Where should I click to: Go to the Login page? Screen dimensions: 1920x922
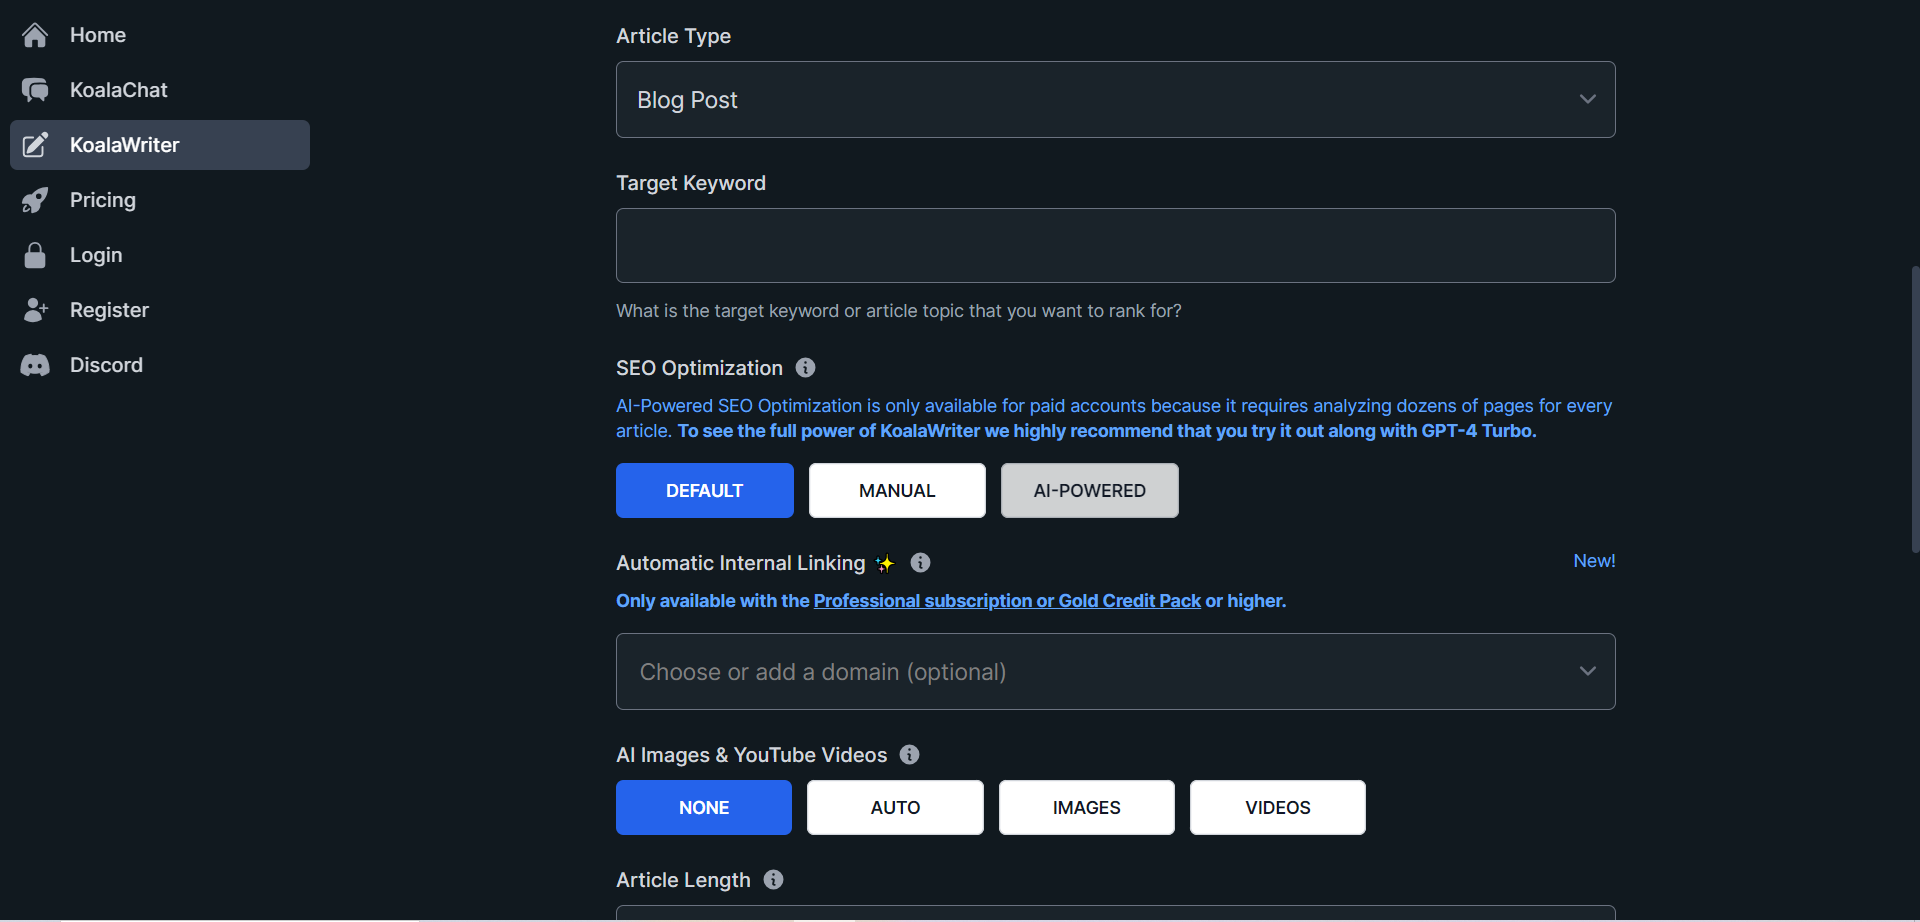(x=160, y=255)
